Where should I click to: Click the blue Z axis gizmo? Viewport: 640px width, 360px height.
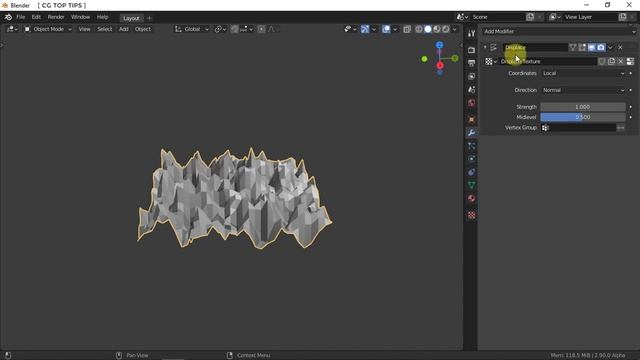click(x=439, y=45)
